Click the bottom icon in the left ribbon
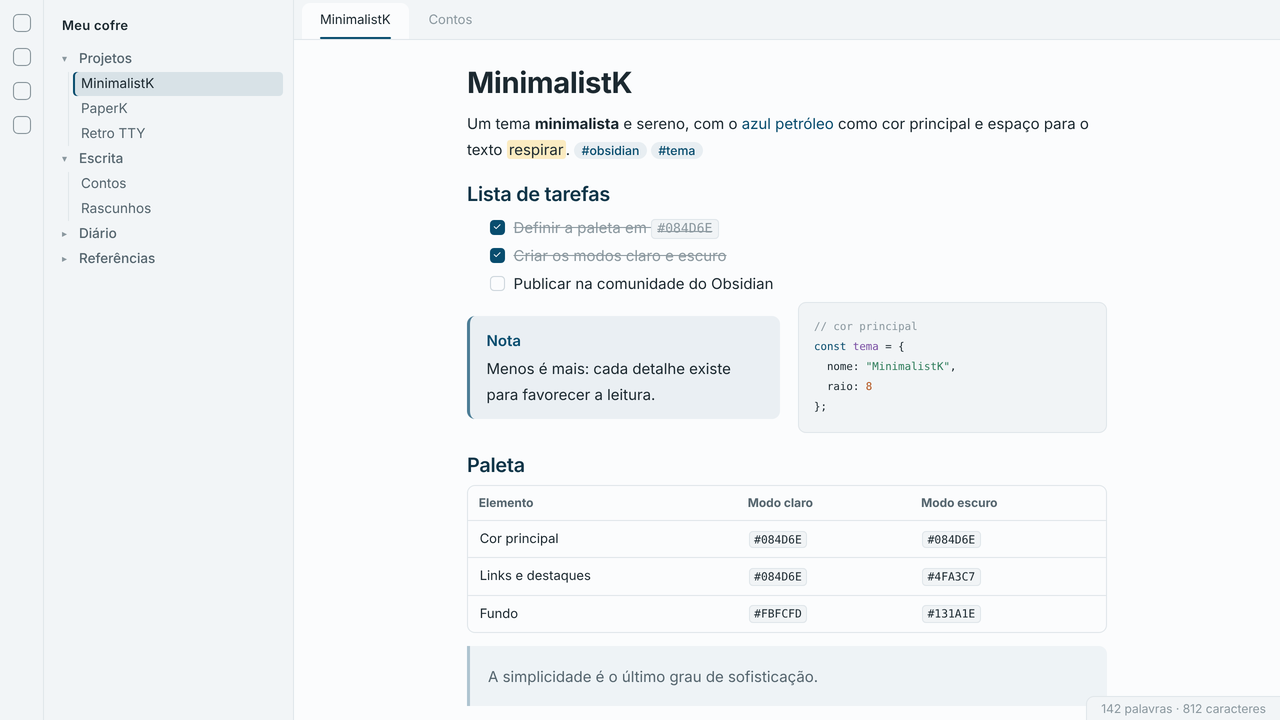Screen dimensions: 1280x720 (x=22, y=125)
